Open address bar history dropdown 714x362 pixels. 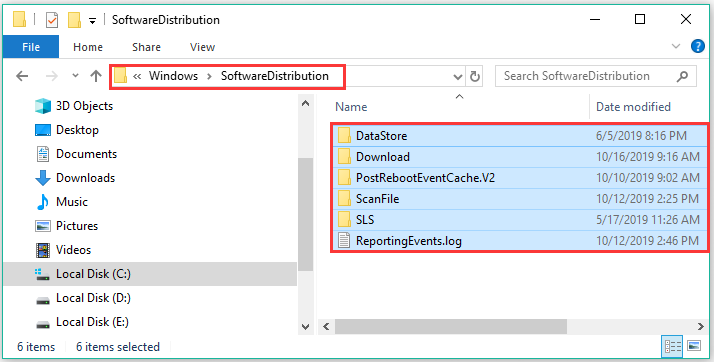(x=458, y=76)
